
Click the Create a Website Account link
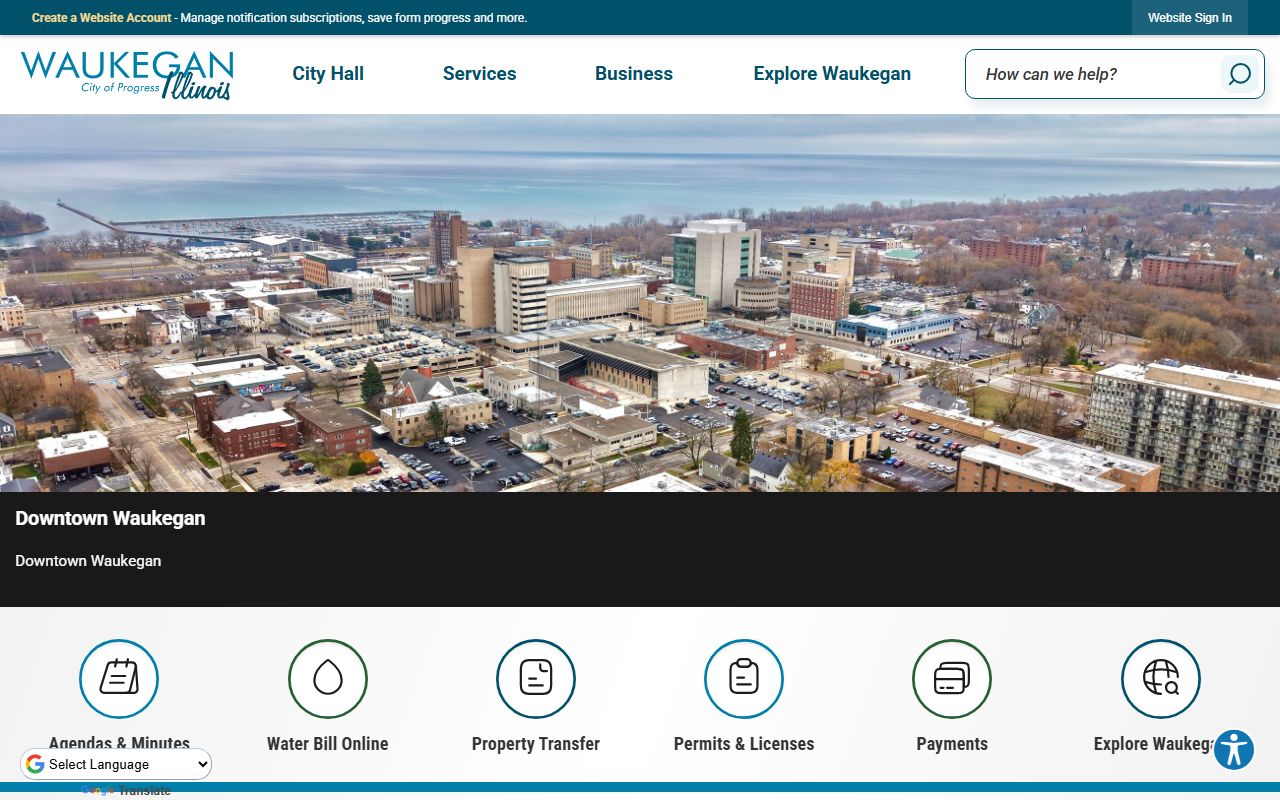point(102,18)
